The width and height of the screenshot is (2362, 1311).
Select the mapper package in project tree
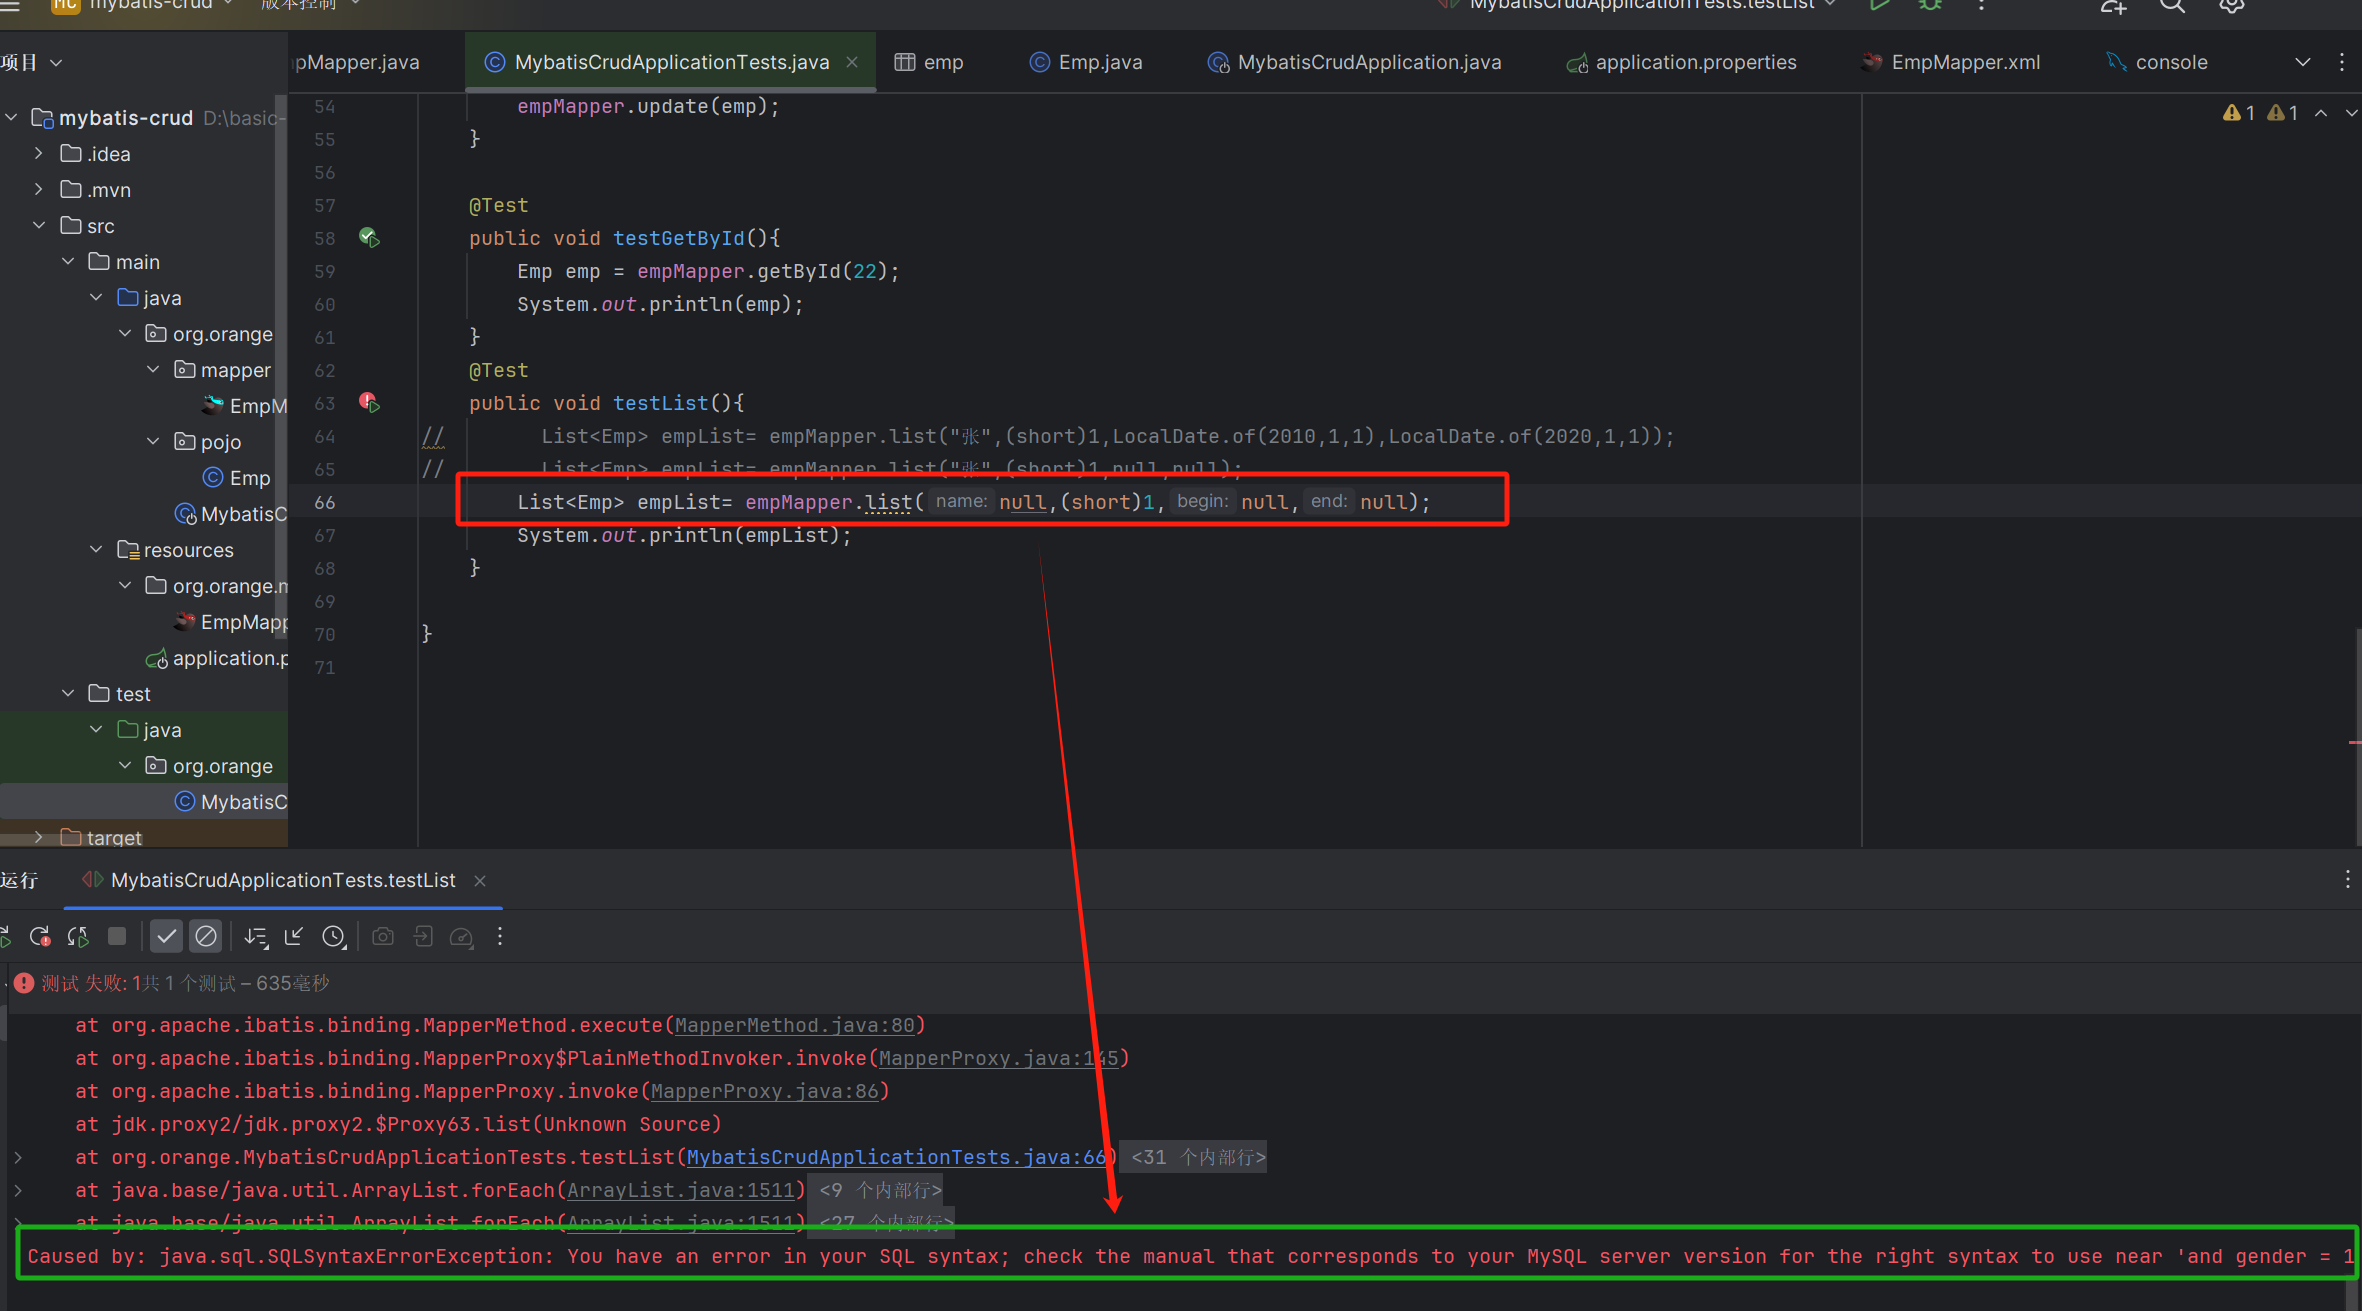click(222, 370)
